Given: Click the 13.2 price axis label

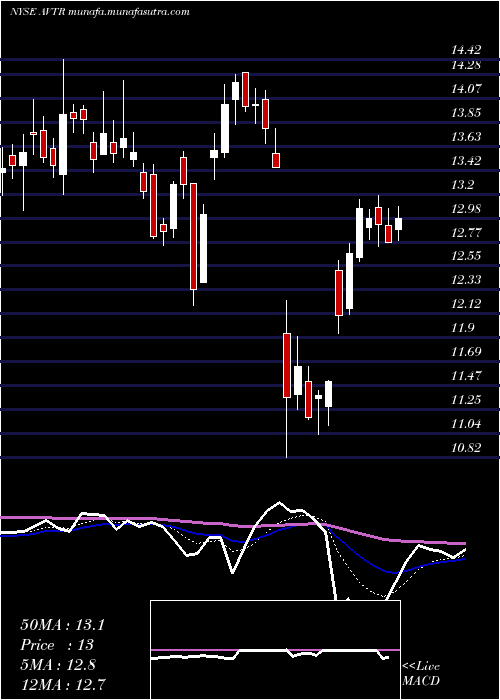Looking at the screenshot, I should click(x=463, y=185).
